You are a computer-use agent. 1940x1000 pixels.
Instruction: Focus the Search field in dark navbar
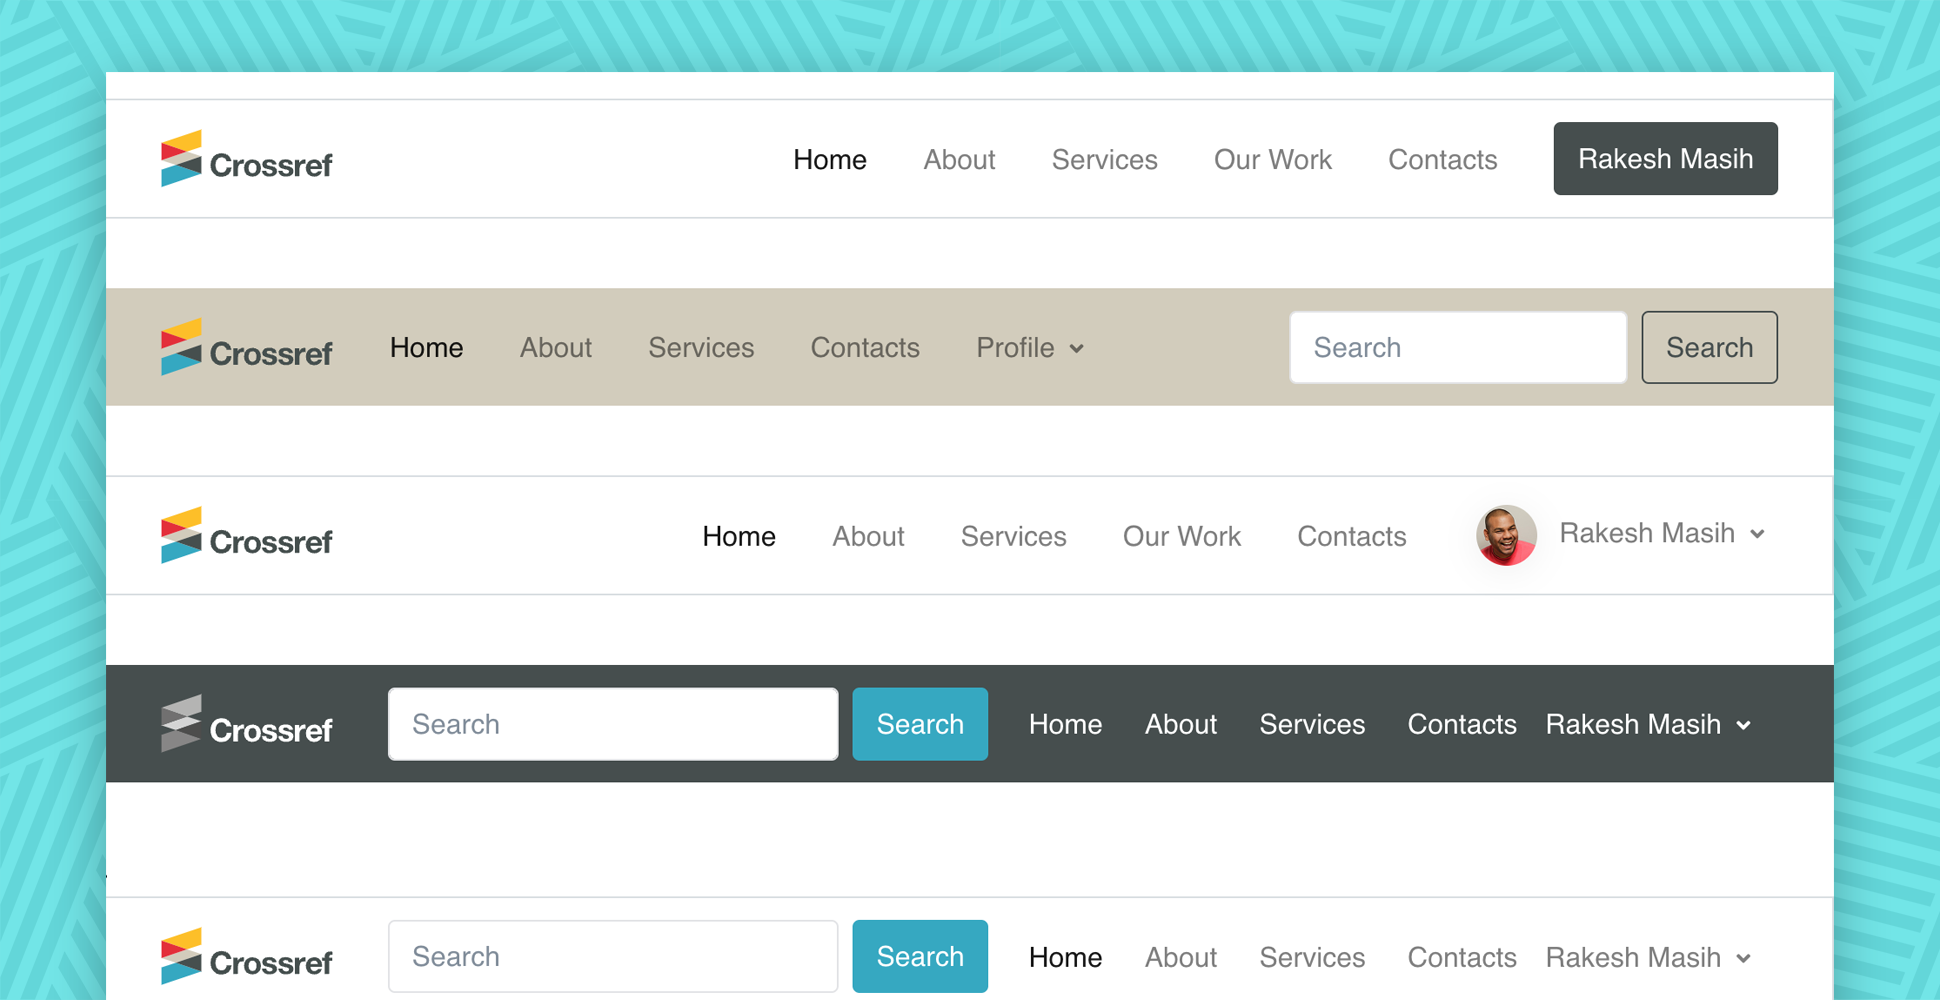pyautogui.click(x=613, y=724)
